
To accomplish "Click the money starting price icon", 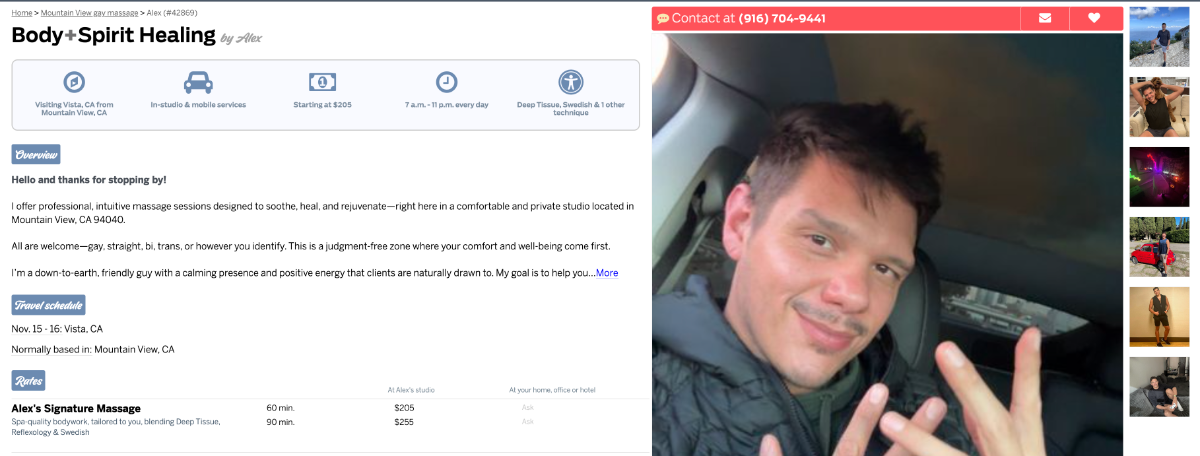I will (x=322, y=82).
